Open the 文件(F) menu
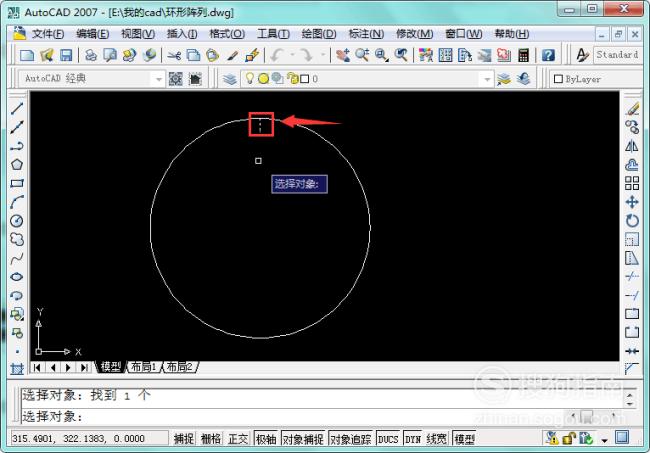 [x=48, y=34]
